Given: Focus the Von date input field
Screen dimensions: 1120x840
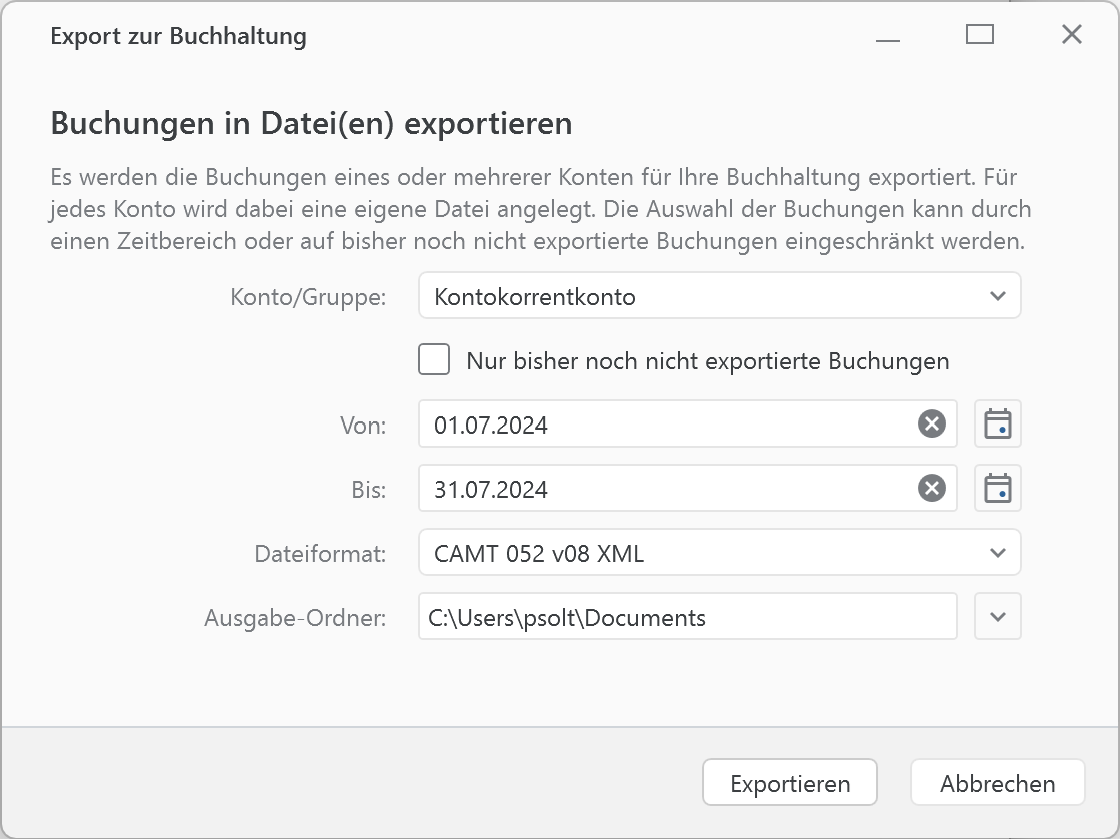Looking at the screenshot, I should [x=650, y=424].
